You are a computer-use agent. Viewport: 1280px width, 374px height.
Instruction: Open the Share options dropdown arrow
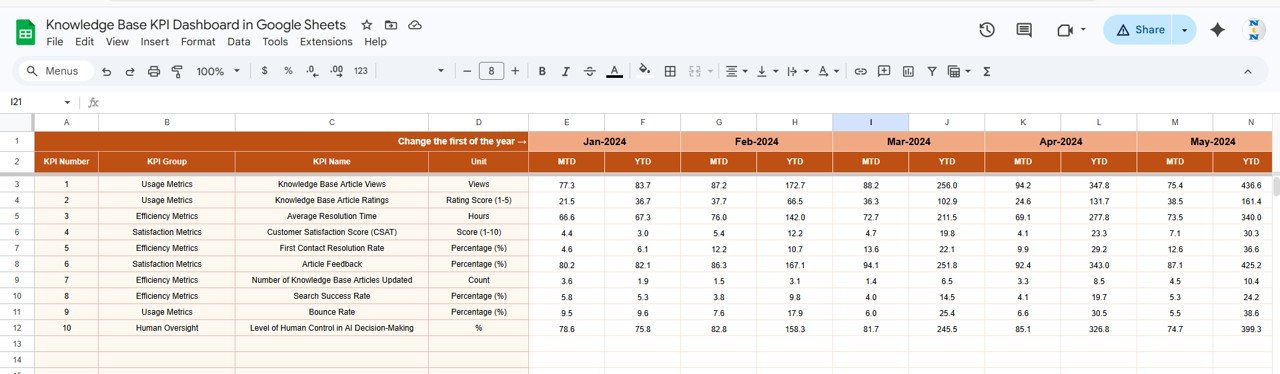point(1184,30)
